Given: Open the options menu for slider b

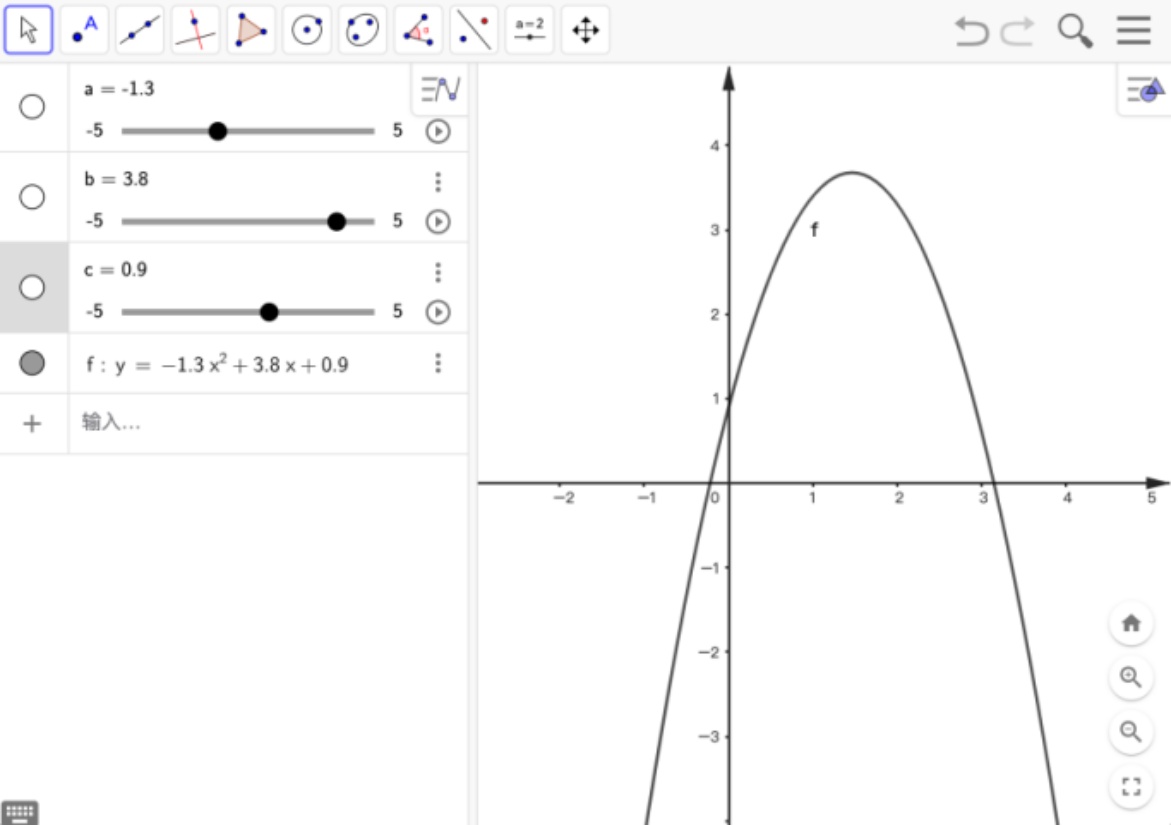Looking at the screenshot, I should coord(437,182).
